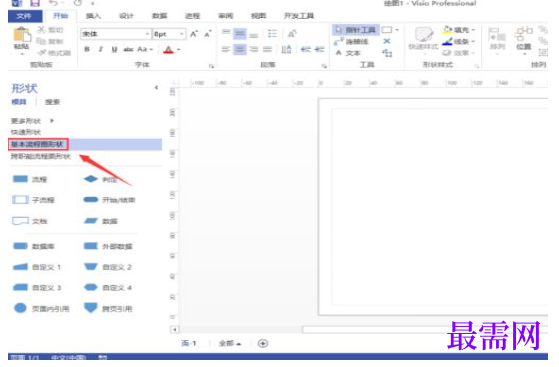The width and height of the screenshot is (559, 367).
Task: Click the Process (流程) shape
Action: [30, 179]
